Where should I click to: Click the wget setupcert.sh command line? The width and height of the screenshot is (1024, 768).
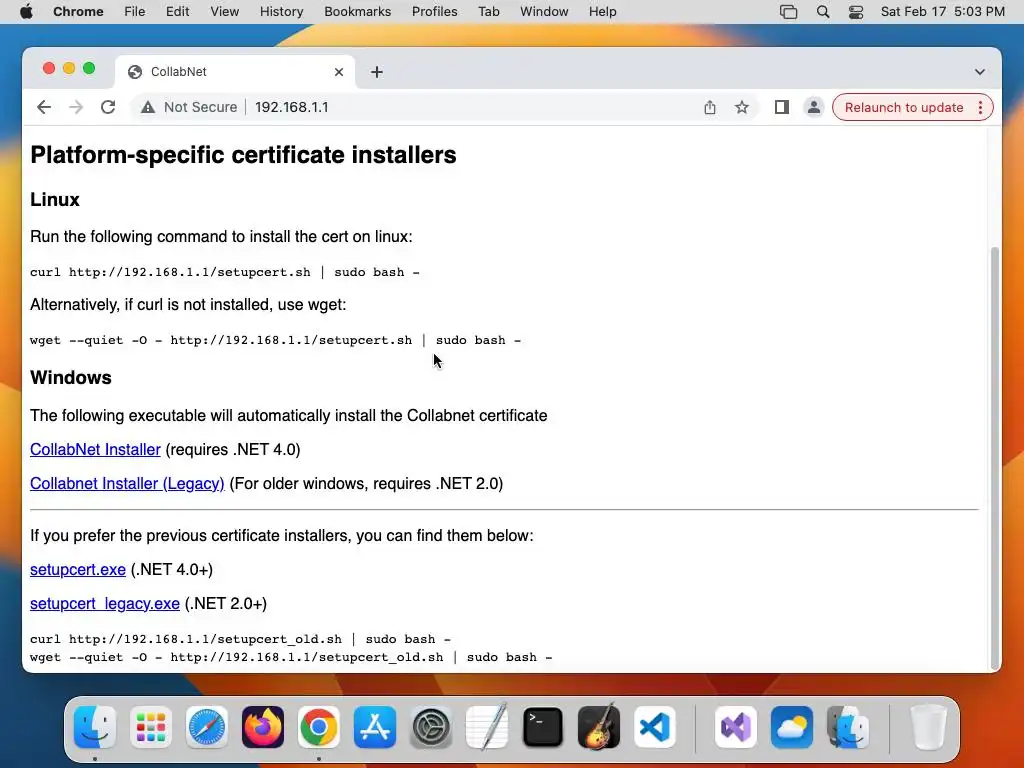point(276,340)
